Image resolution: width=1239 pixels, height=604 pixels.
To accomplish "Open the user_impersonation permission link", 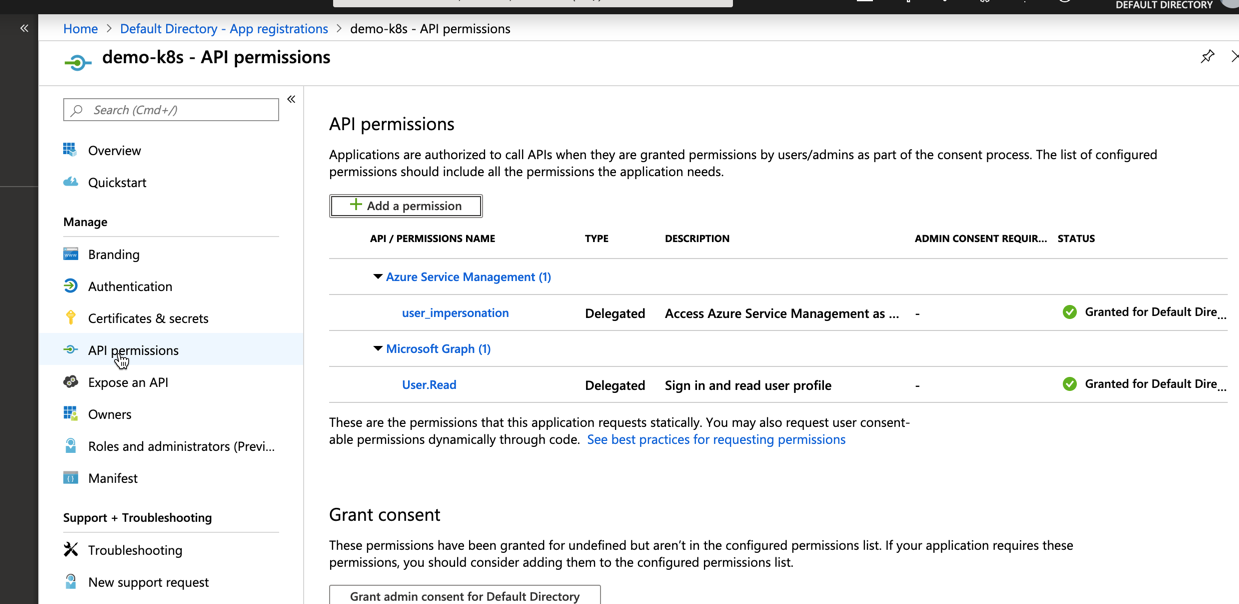I will pos(455,313).
